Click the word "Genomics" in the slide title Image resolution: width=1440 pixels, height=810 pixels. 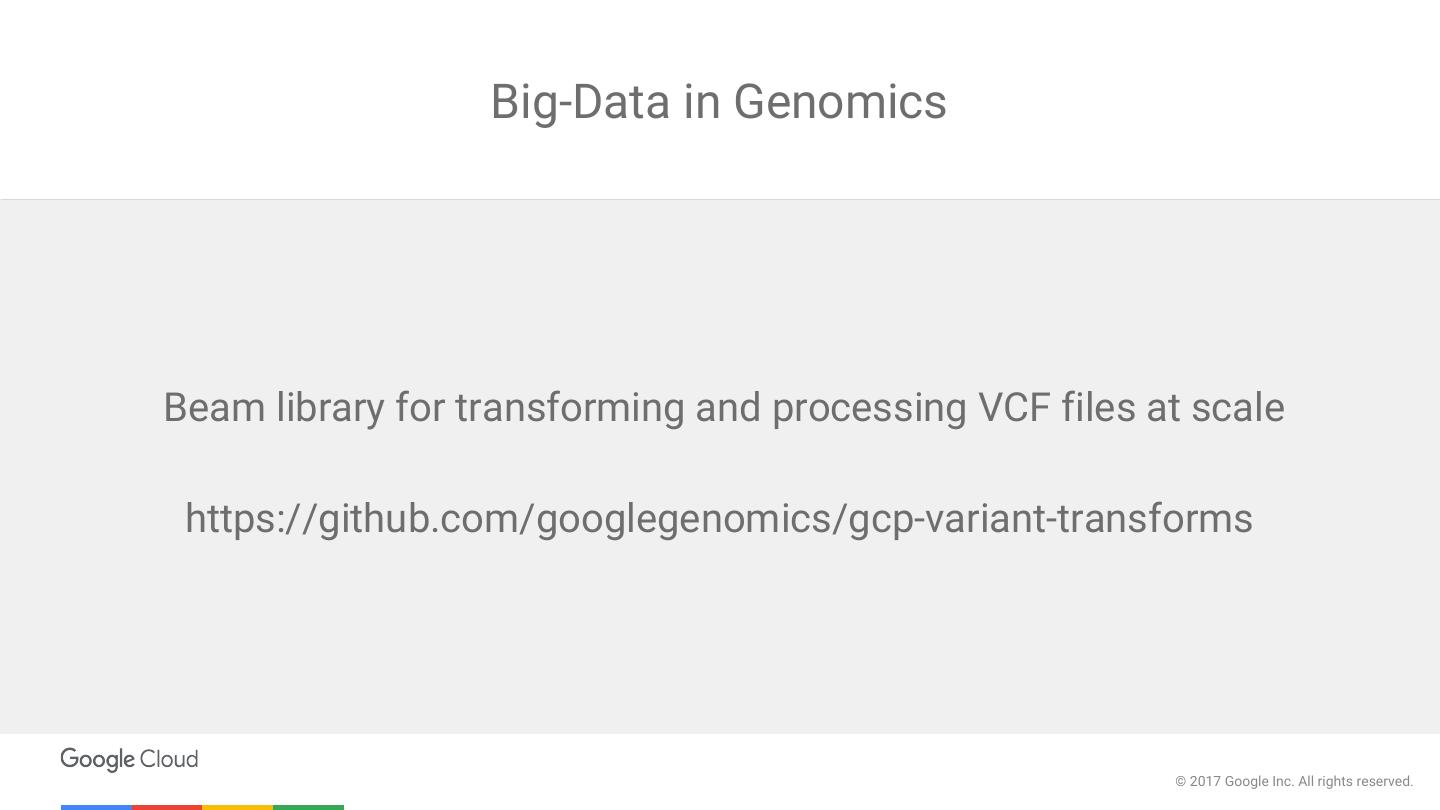[839, 102]
